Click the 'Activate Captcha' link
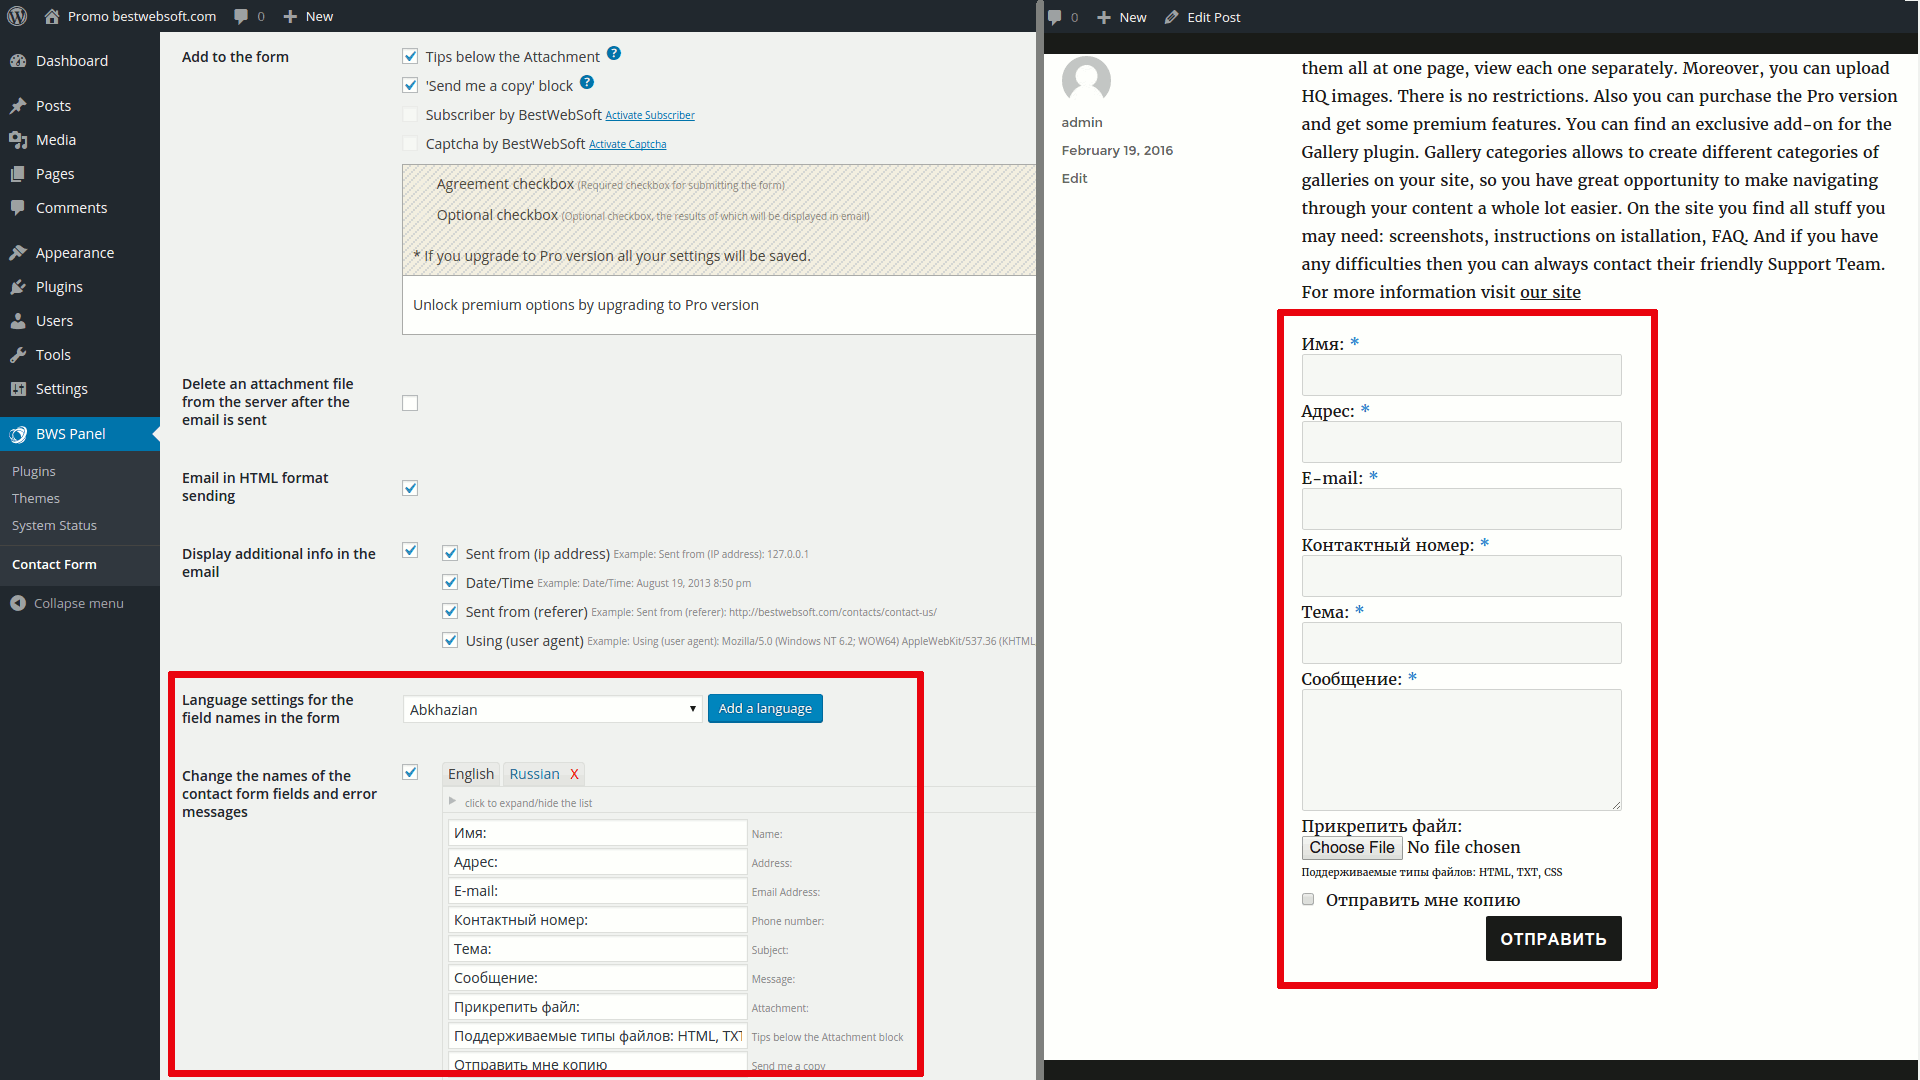The image size is (1920, 1080). (628, 145)
